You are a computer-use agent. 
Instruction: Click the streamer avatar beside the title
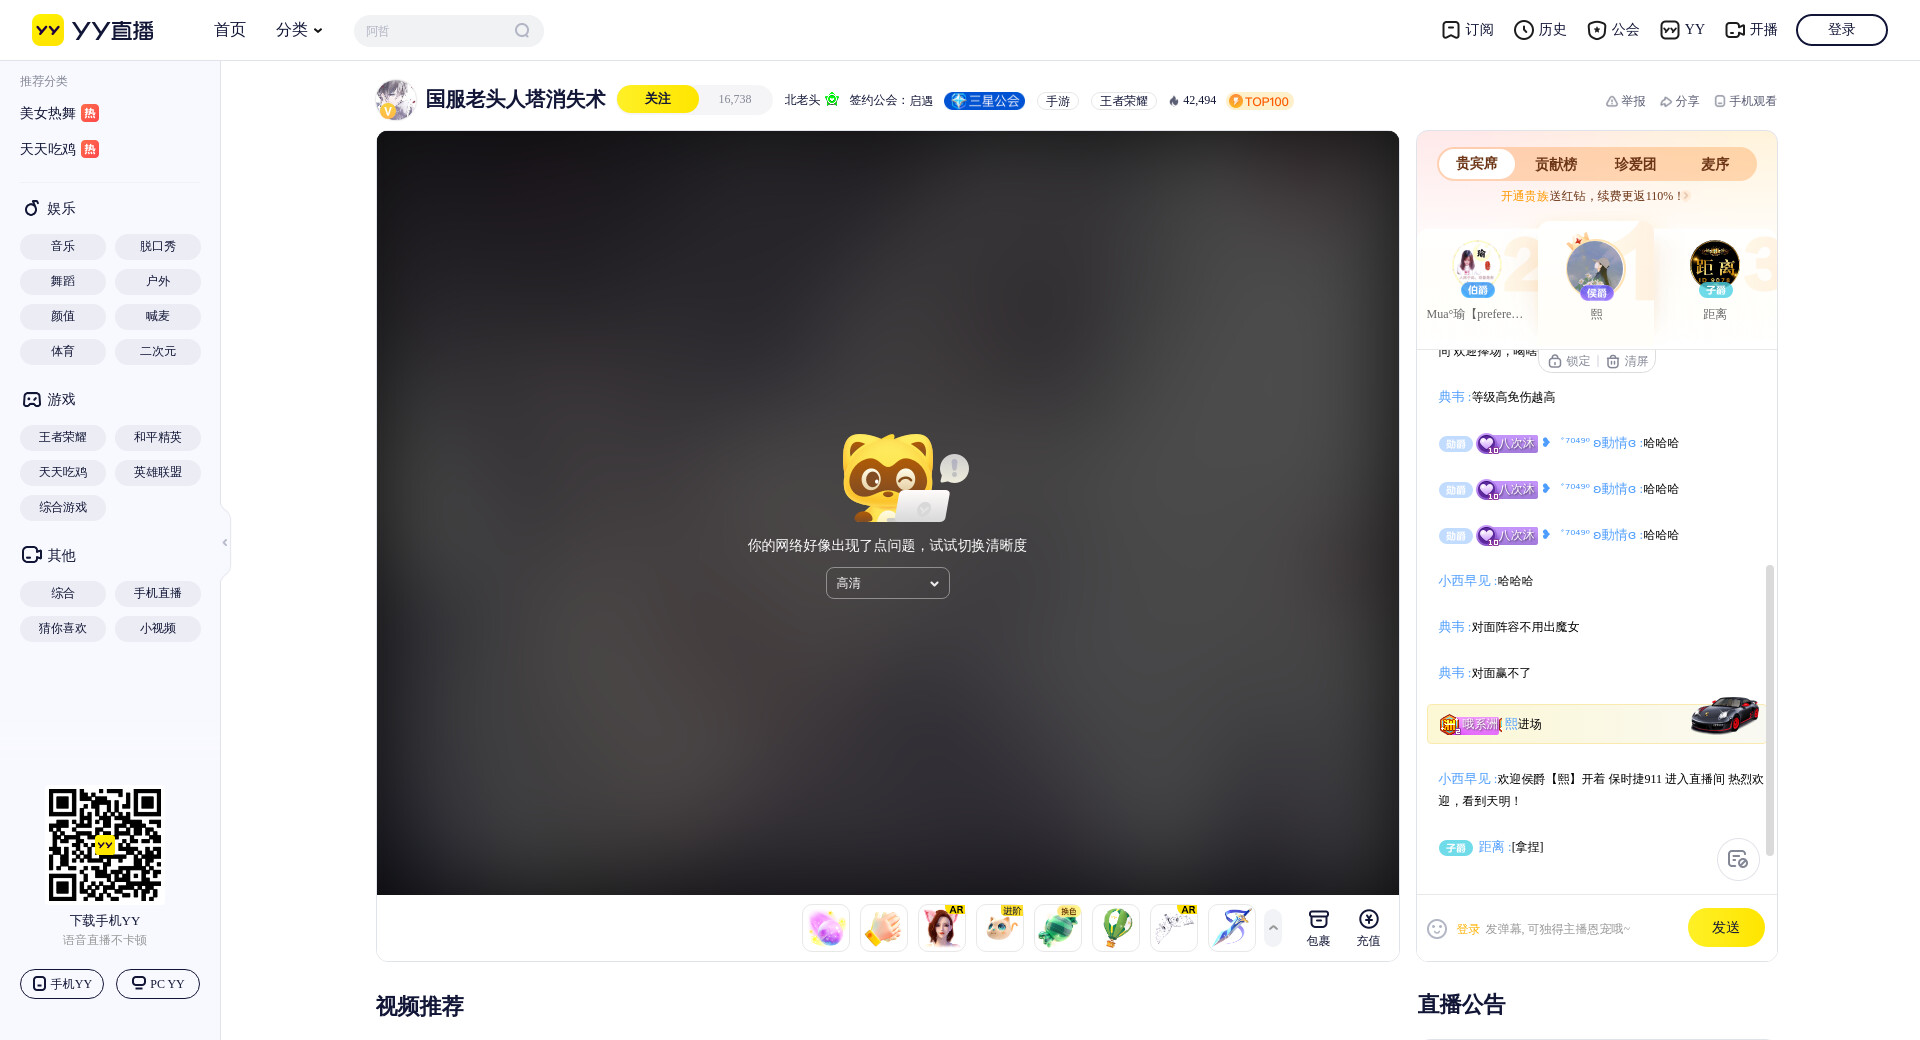pos(396,100)
